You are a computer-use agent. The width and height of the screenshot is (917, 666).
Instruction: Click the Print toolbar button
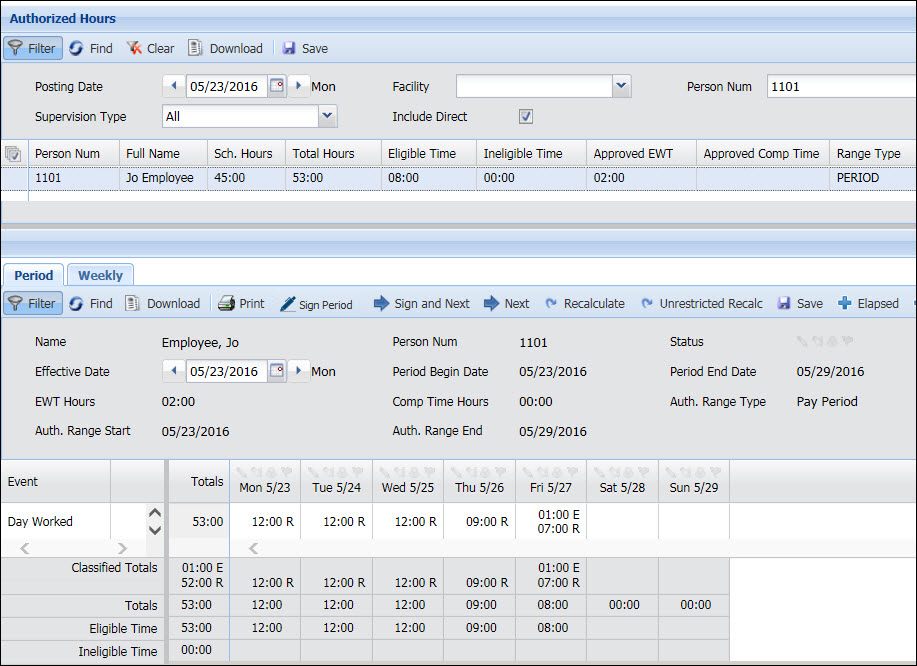coord(241,303)
